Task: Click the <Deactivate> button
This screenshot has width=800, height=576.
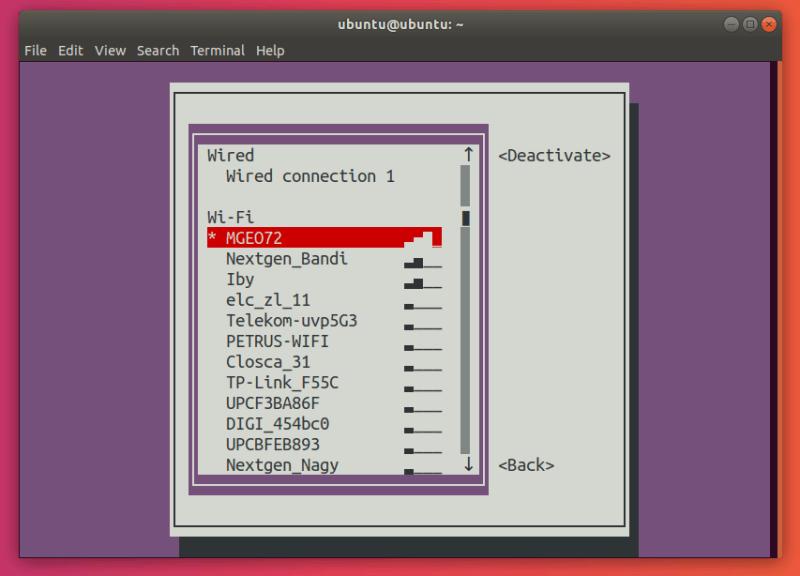Action: [x=553, y=155]
